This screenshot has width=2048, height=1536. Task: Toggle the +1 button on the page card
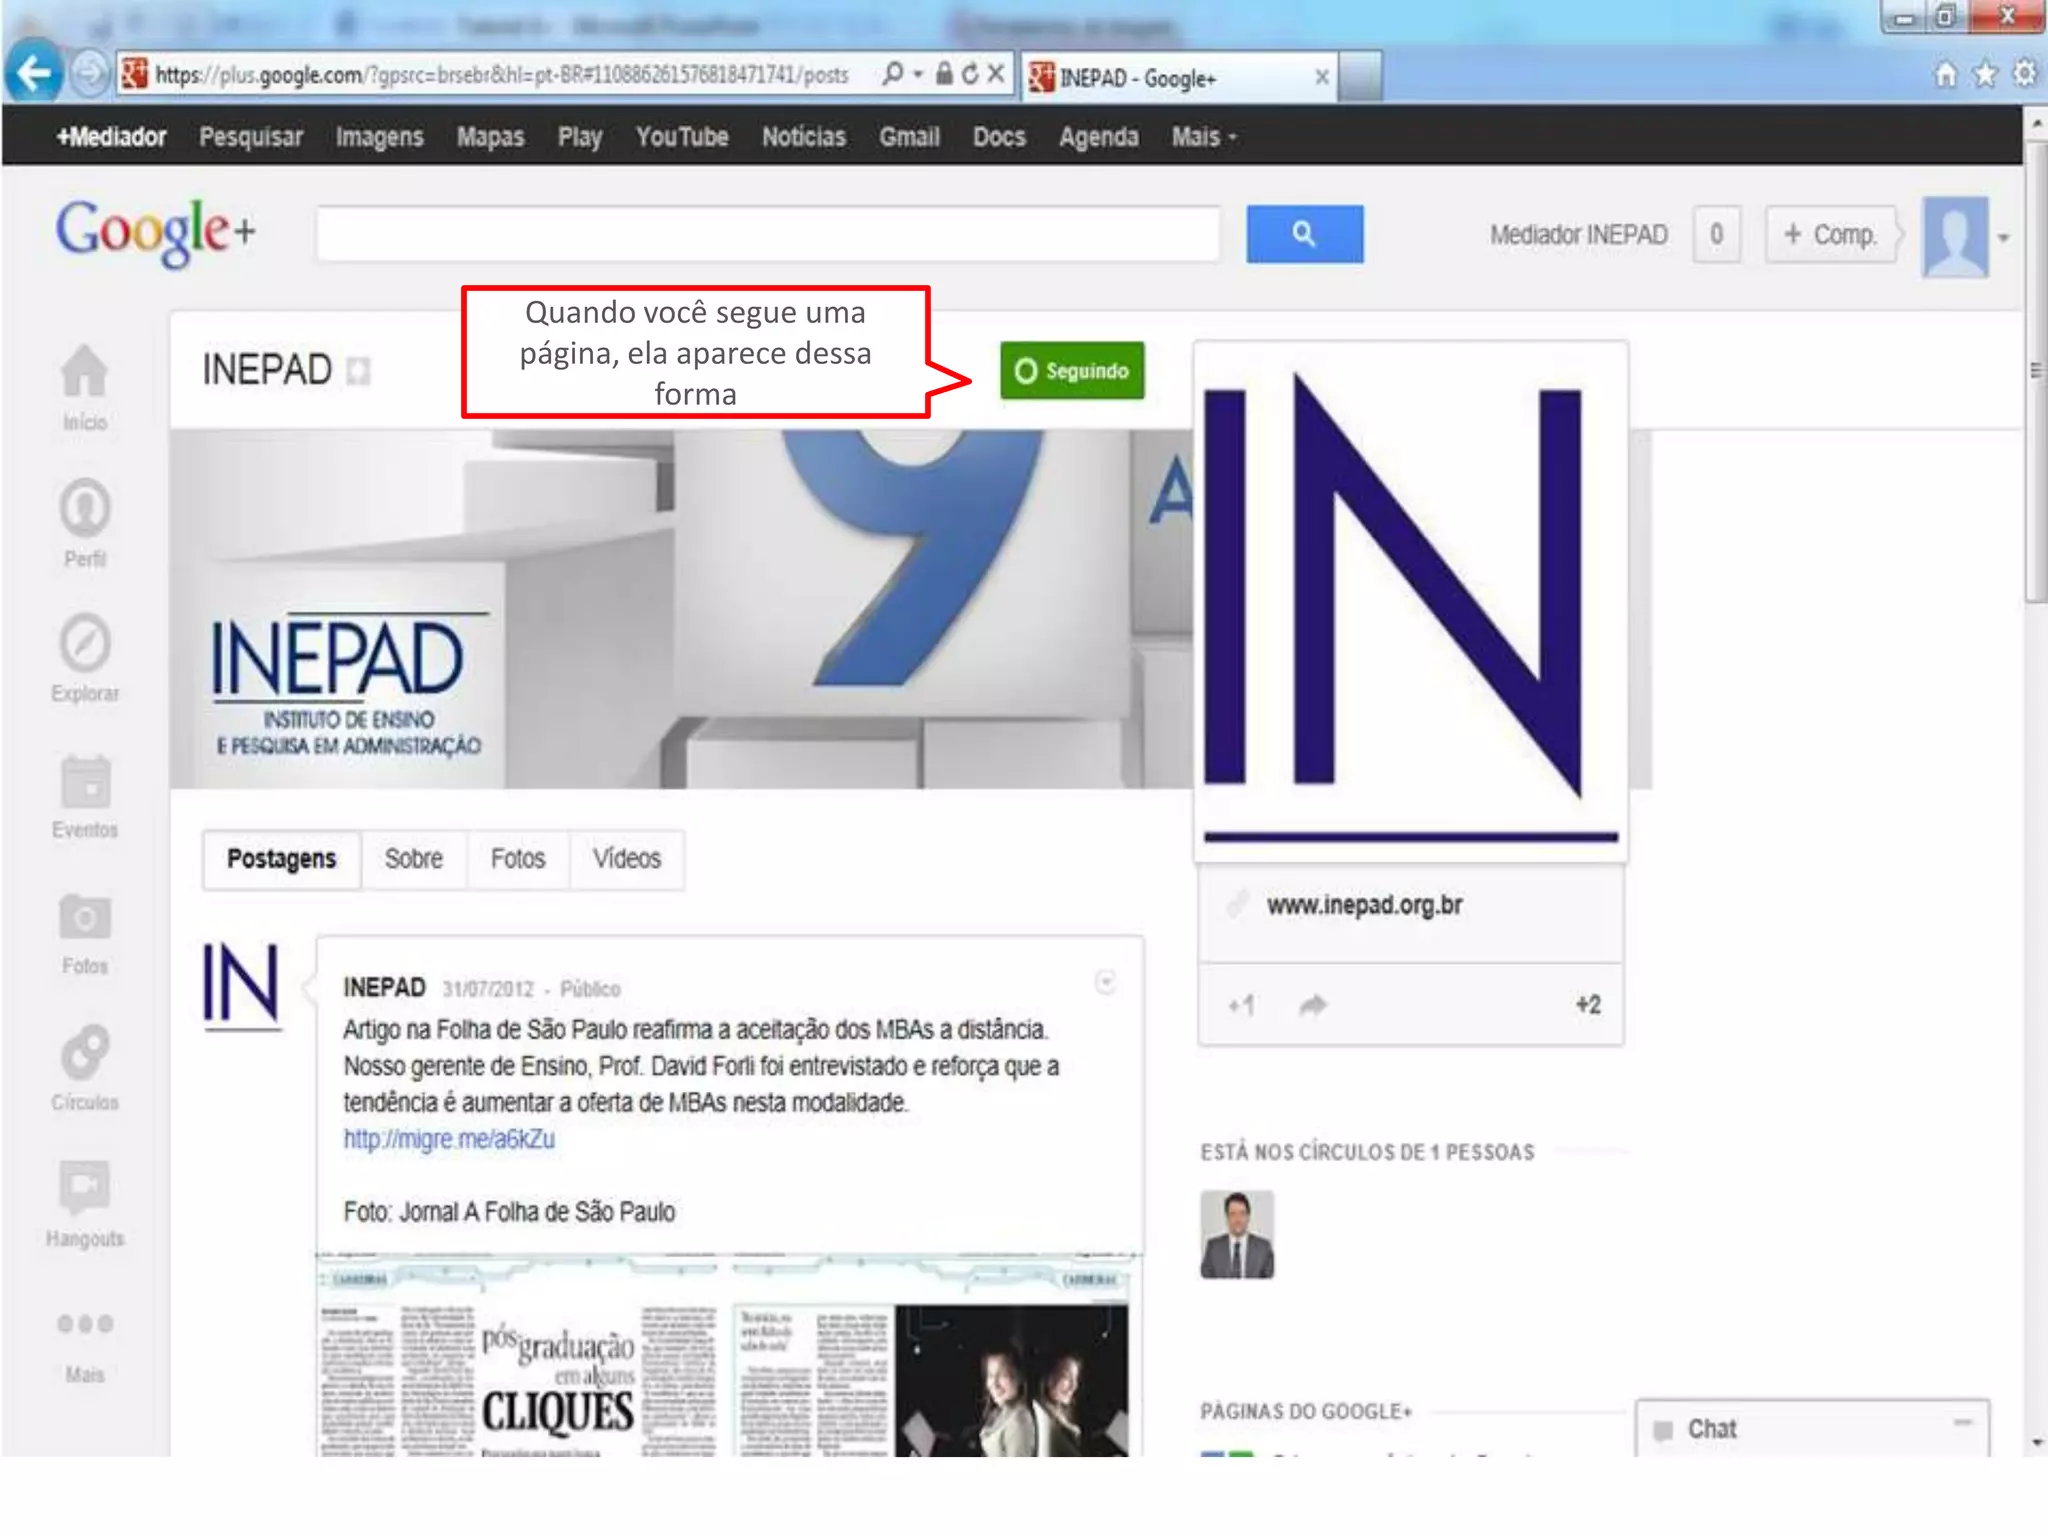1241,1005
